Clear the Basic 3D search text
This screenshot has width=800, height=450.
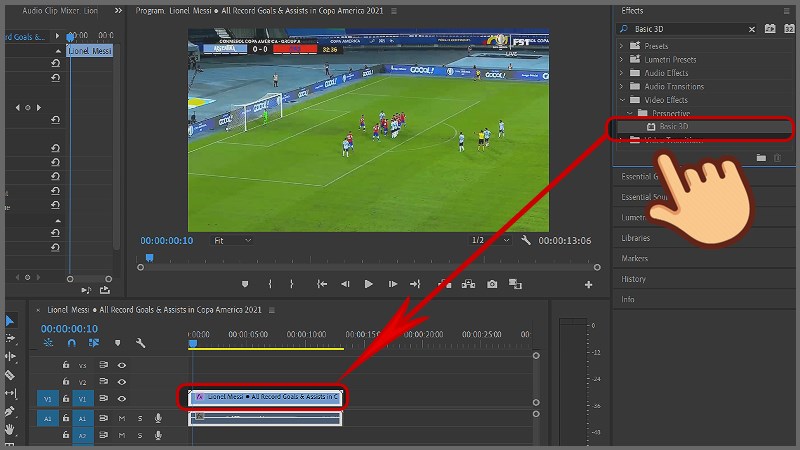(x=752, y=30)
